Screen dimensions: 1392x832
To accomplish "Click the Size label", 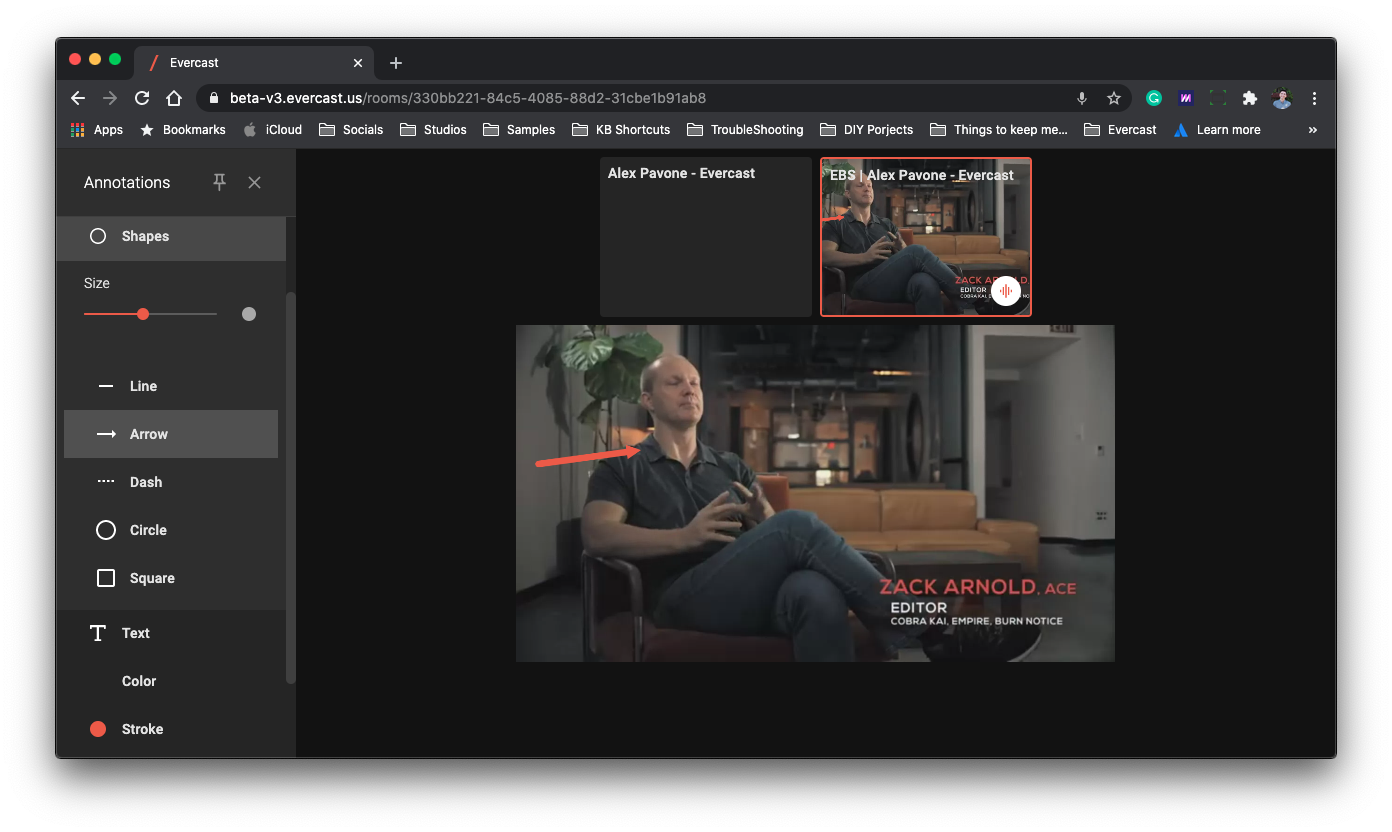I will click(x=97, y=283).
